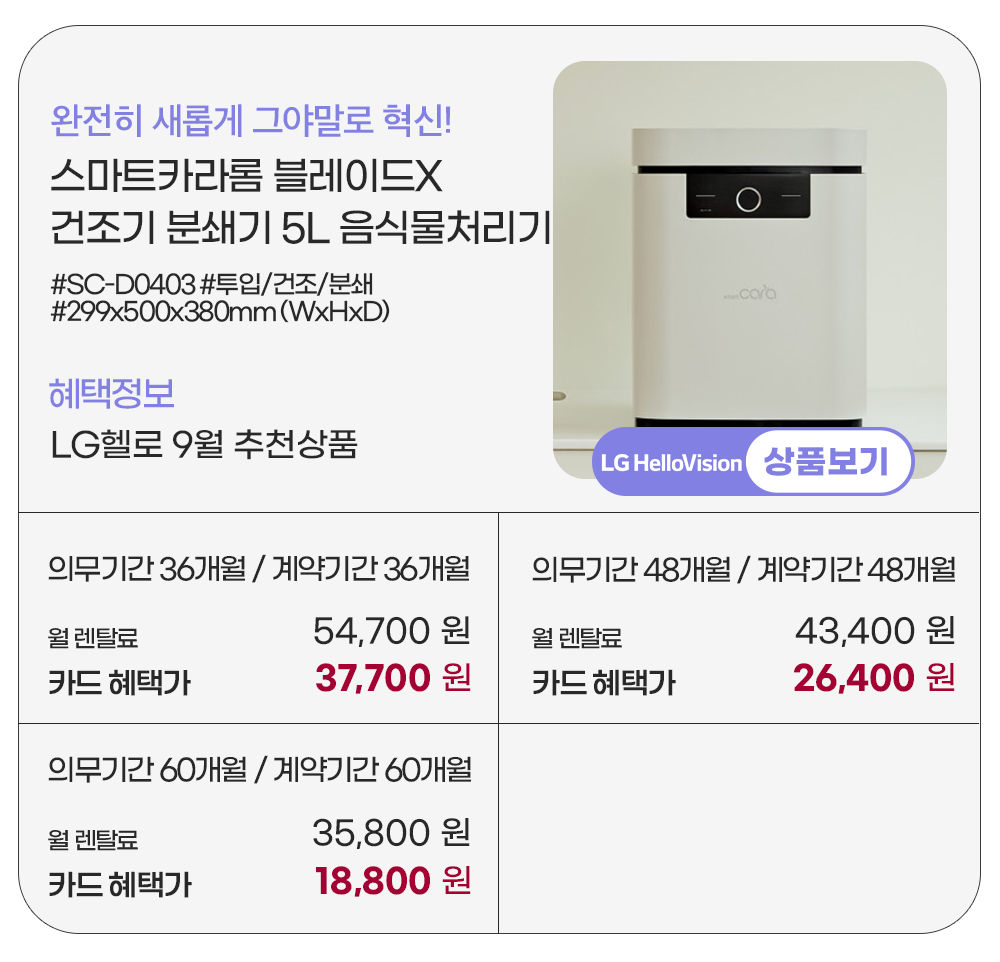Viewport: 1000px width, 962px height.
Task: Open the food waste processor product photo
Action: [x=749, y=260]
